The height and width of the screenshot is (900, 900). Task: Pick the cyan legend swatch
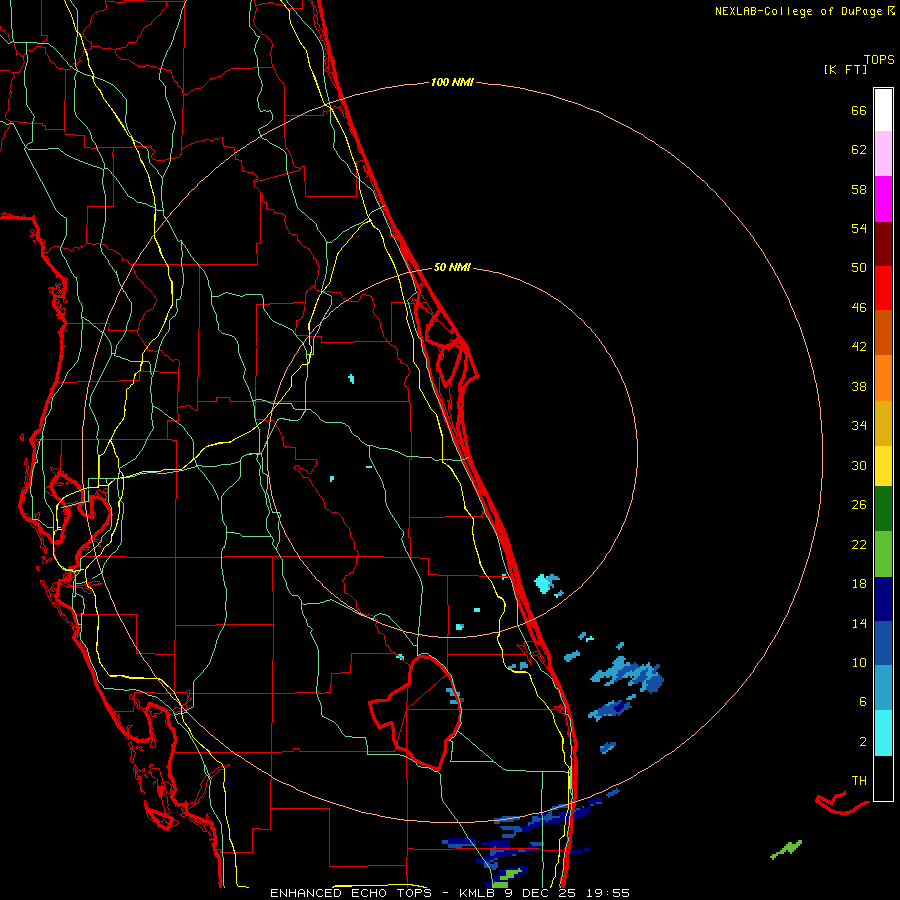883,733
